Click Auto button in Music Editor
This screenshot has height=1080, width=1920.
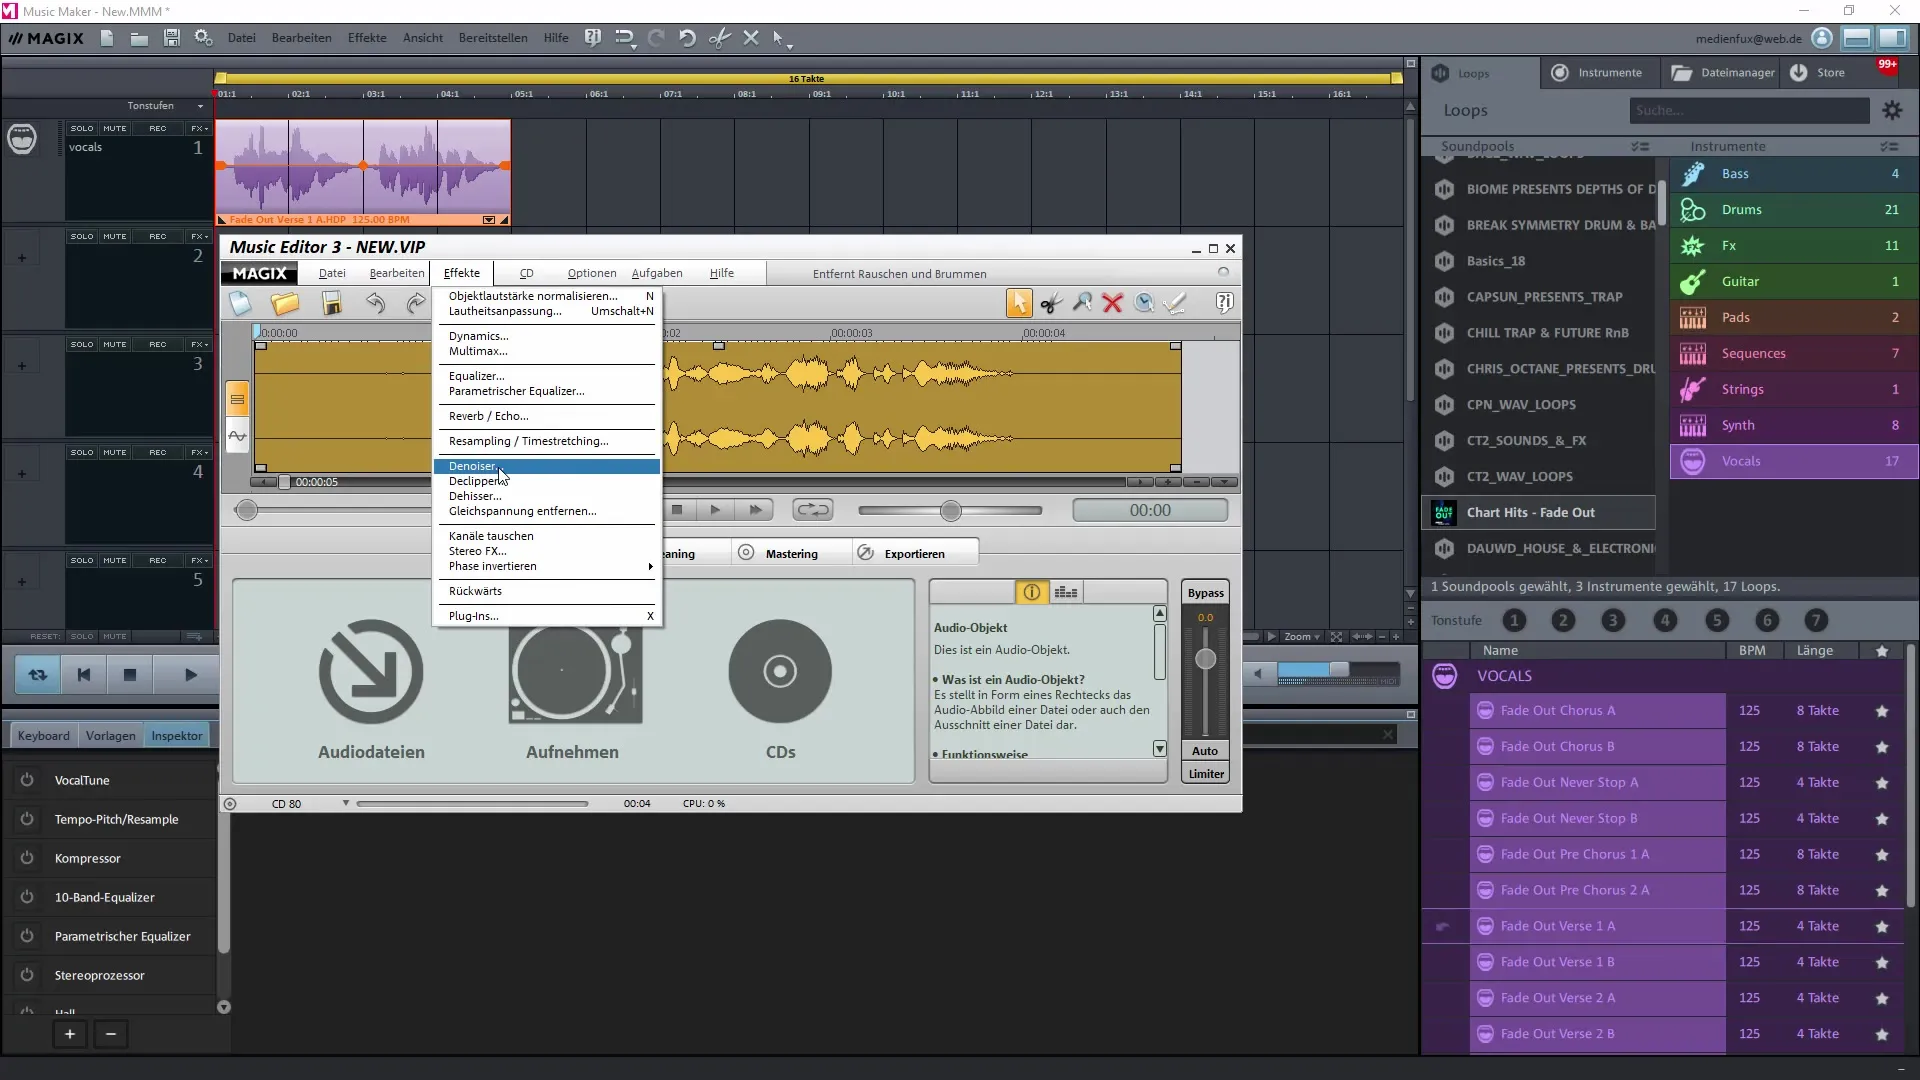coord(1205,751)
